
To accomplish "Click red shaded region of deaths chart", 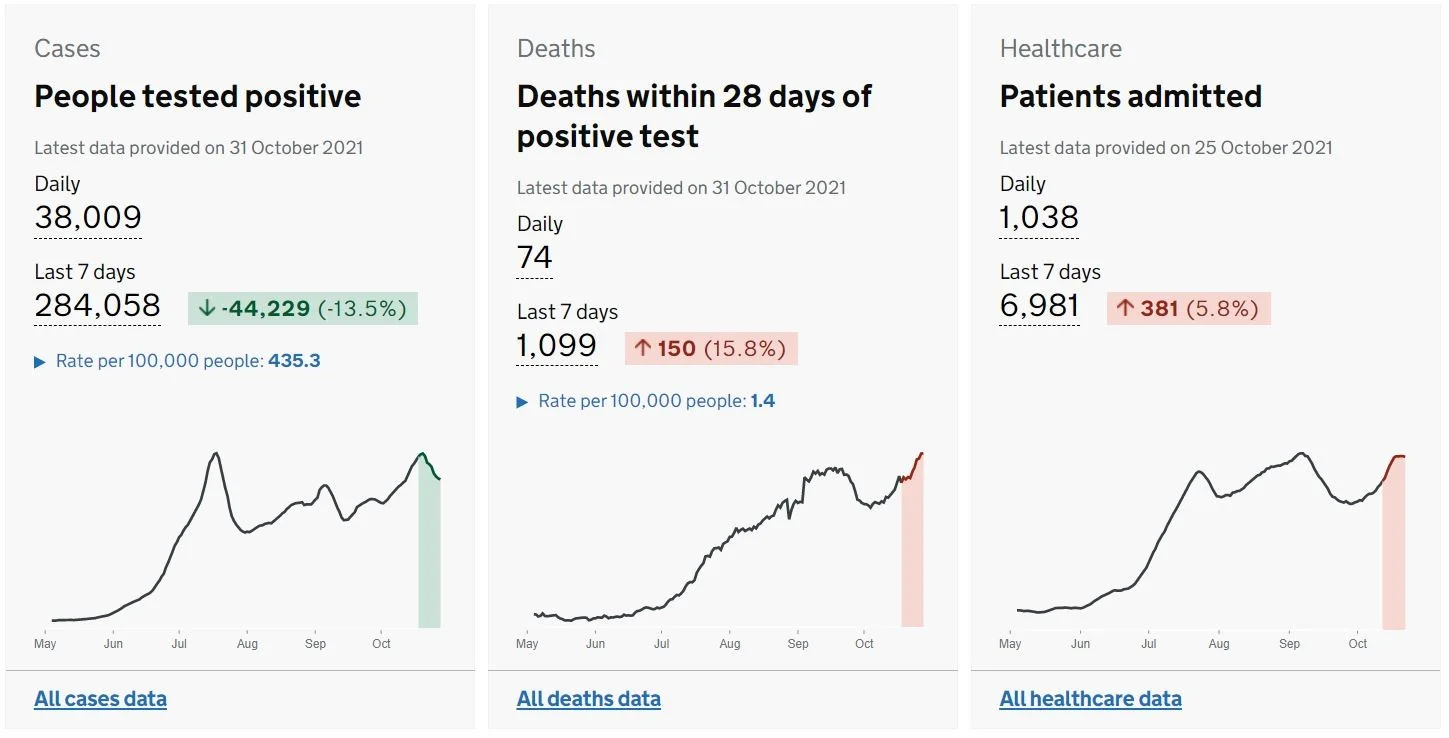I will [912, 552].
